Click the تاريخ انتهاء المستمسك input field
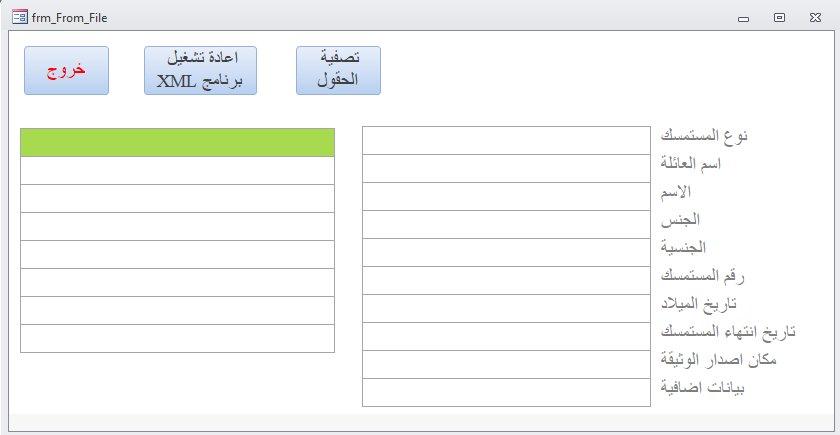The height and width of the screenshot is (435, 840). (x=506, y=336)
